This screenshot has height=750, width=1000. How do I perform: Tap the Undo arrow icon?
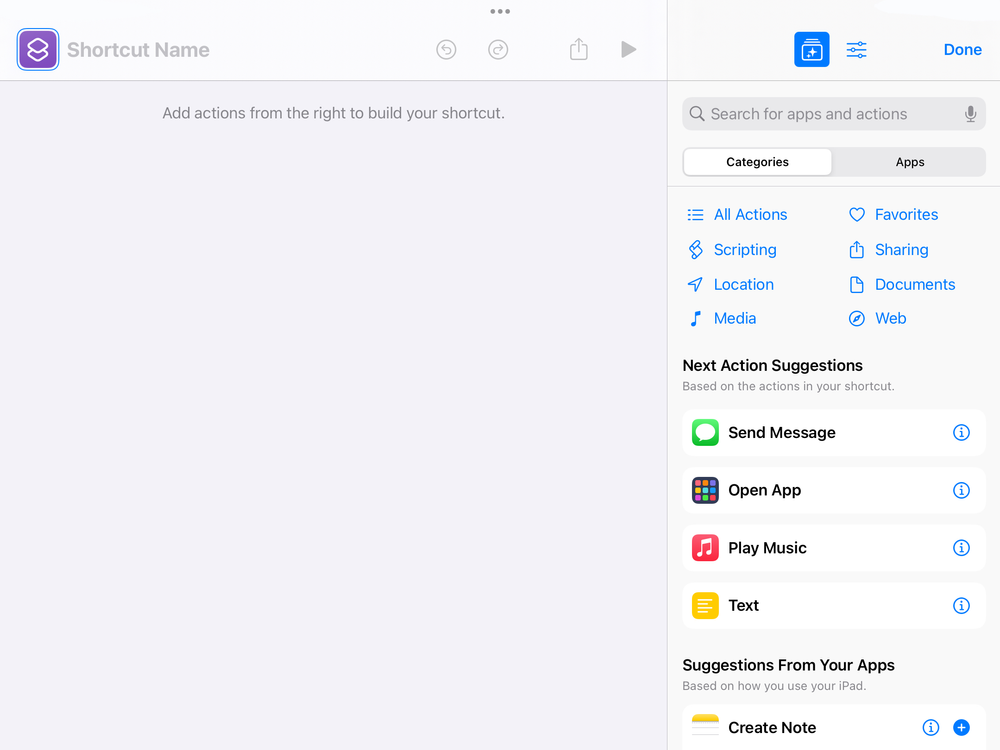446,49
